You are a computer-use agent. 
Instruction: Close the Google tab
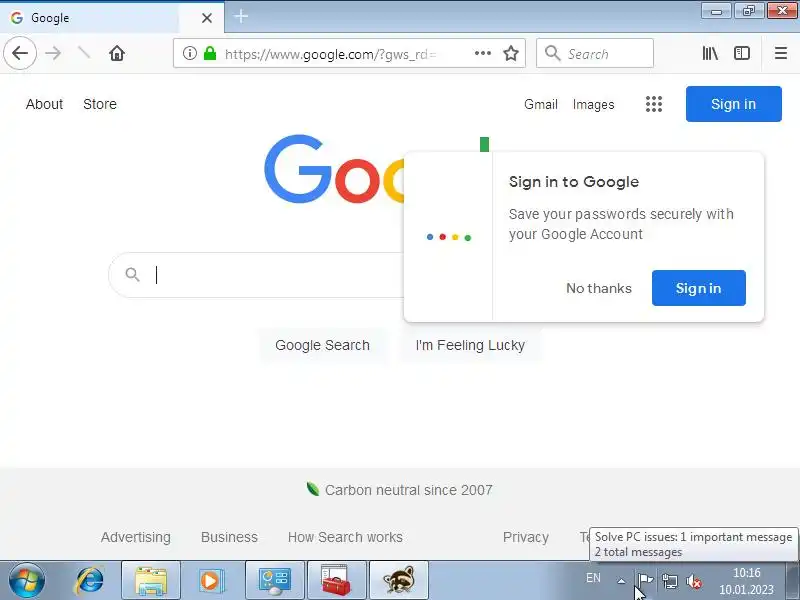point(207,18)
